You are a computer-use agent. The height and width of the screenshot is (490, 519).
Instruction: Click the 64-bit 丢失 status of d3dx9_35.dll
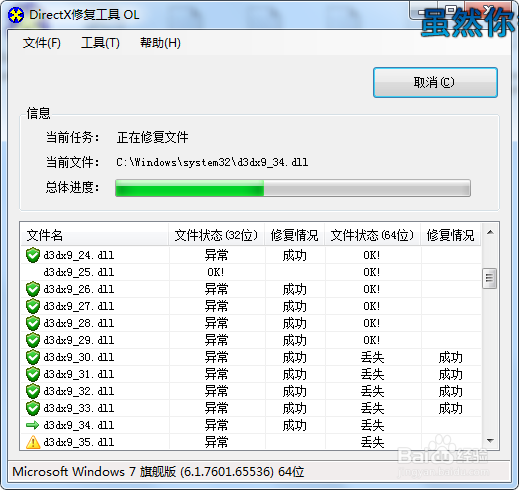[x=372, y=442]
